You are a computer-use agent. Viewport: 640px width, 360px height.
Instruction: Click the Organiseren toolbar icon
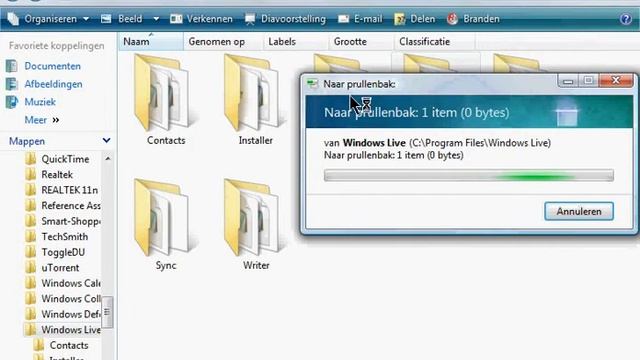tap(13, 19)
